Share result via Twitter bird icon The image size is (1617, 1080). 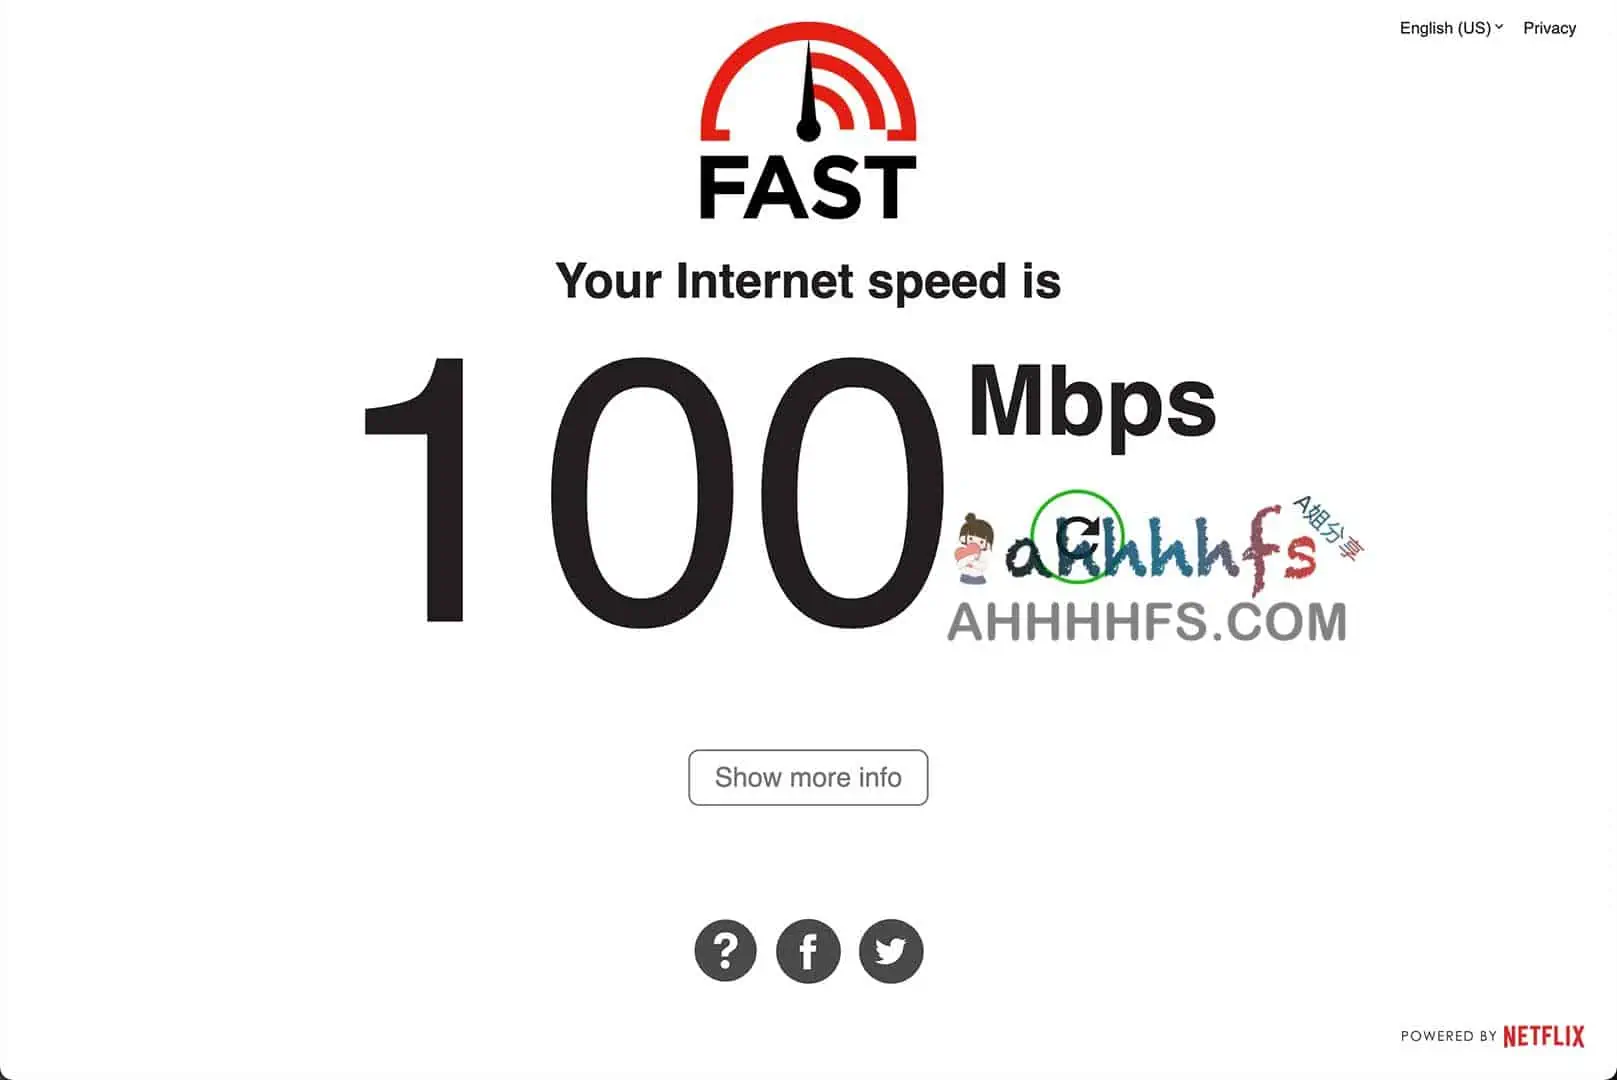[x=891, y=950]
